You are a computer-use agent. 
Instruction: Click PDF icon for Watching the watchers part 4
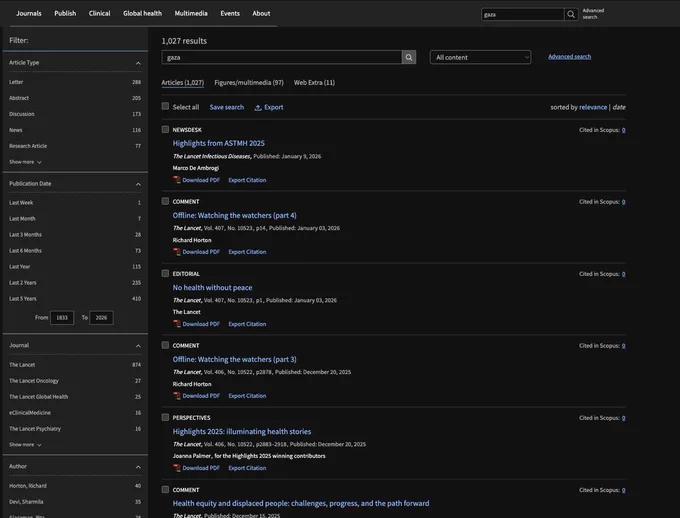[177, 252]
